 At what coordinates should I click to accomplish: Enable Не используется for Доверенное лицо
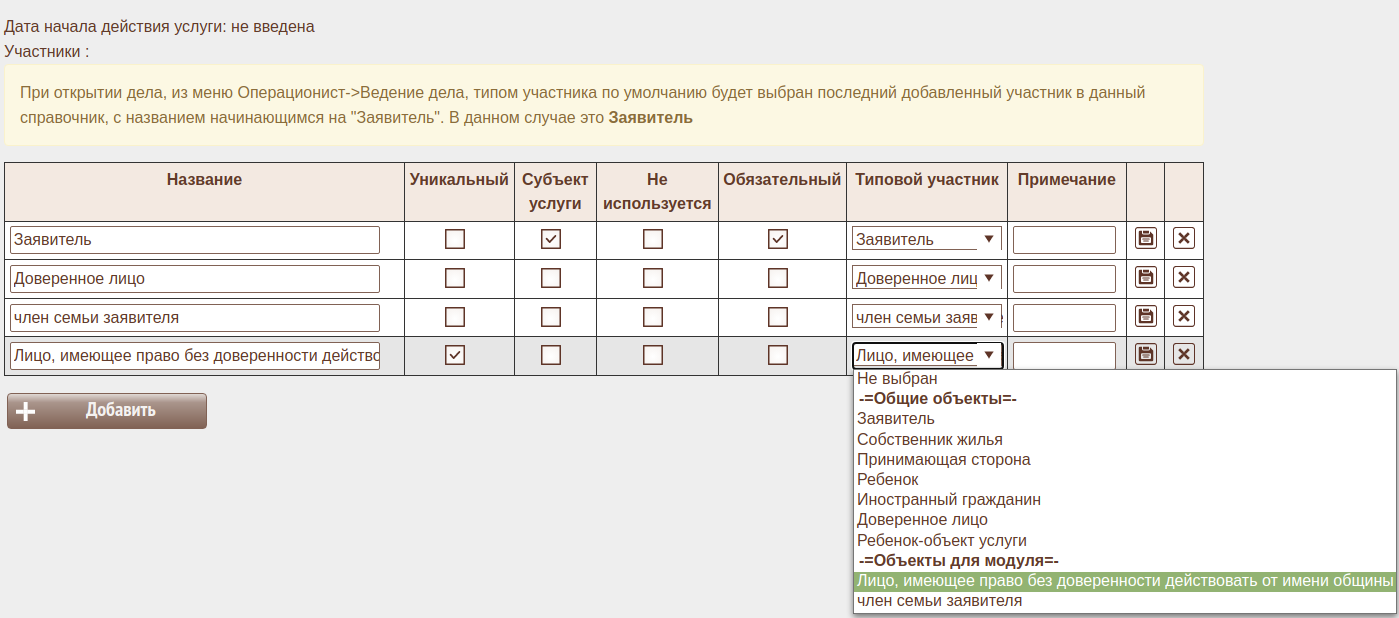653,278
